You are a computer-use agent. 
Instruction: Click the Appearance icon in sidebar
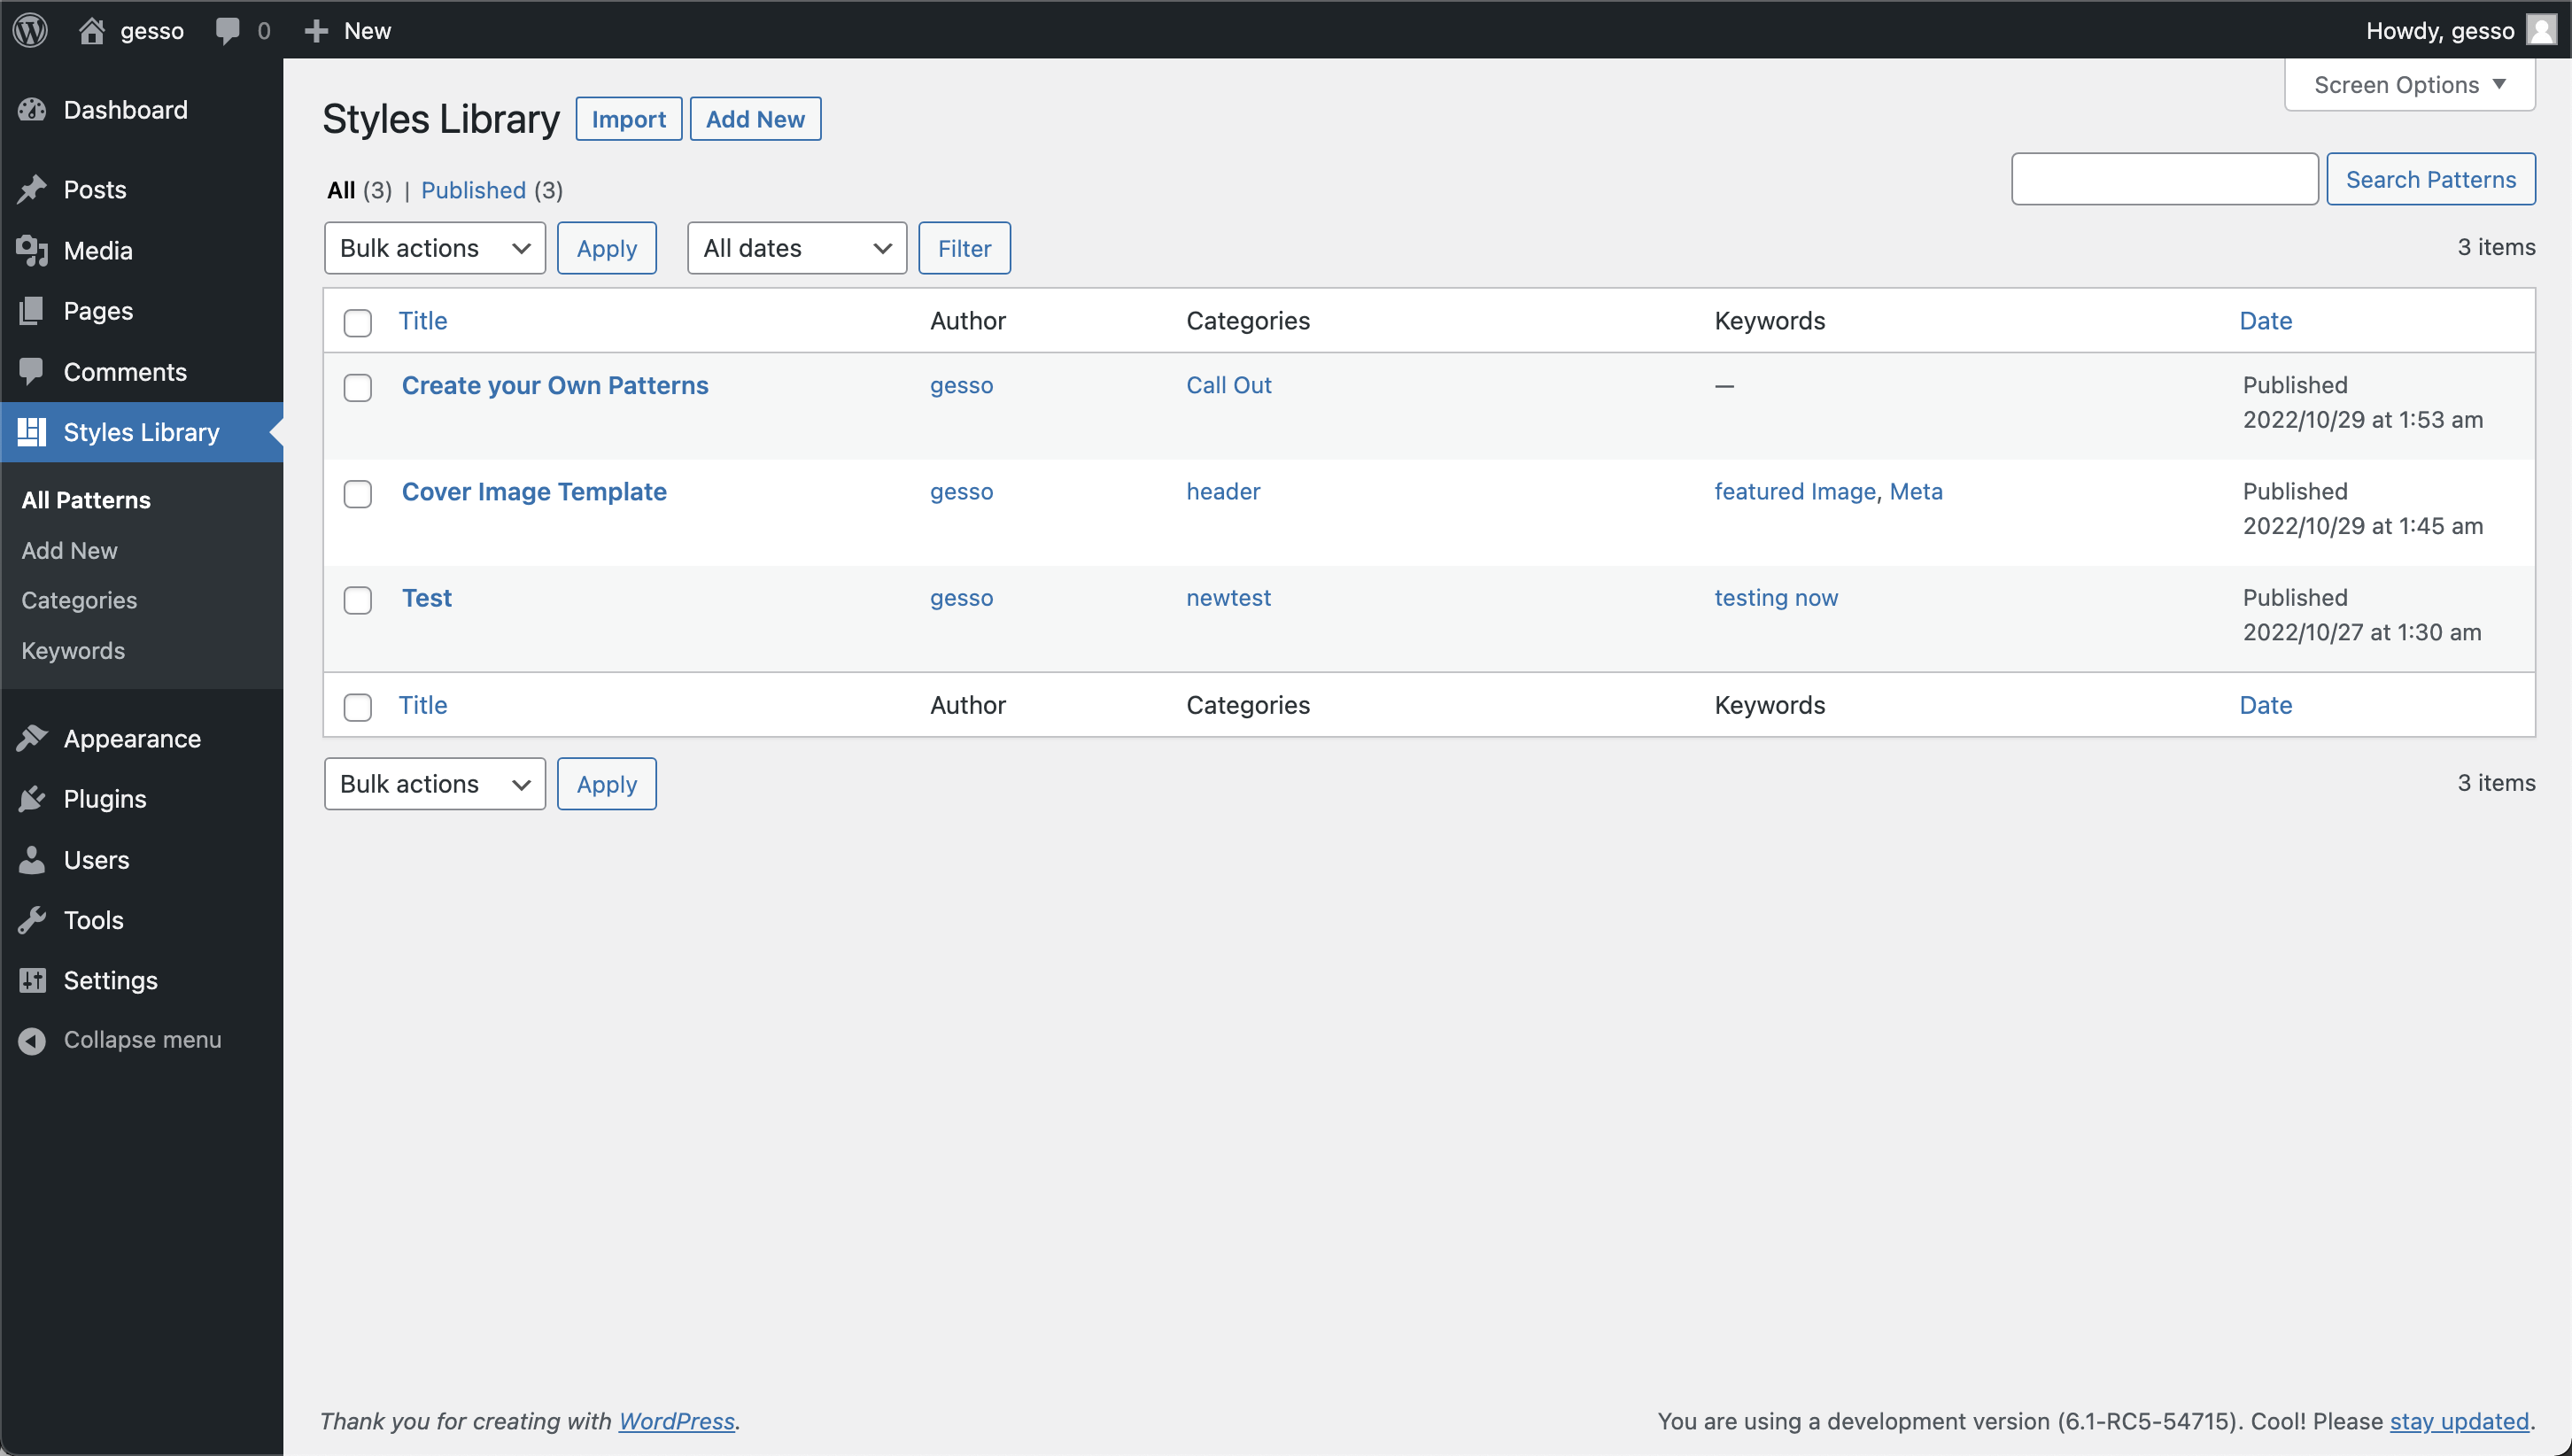[32, 737]
